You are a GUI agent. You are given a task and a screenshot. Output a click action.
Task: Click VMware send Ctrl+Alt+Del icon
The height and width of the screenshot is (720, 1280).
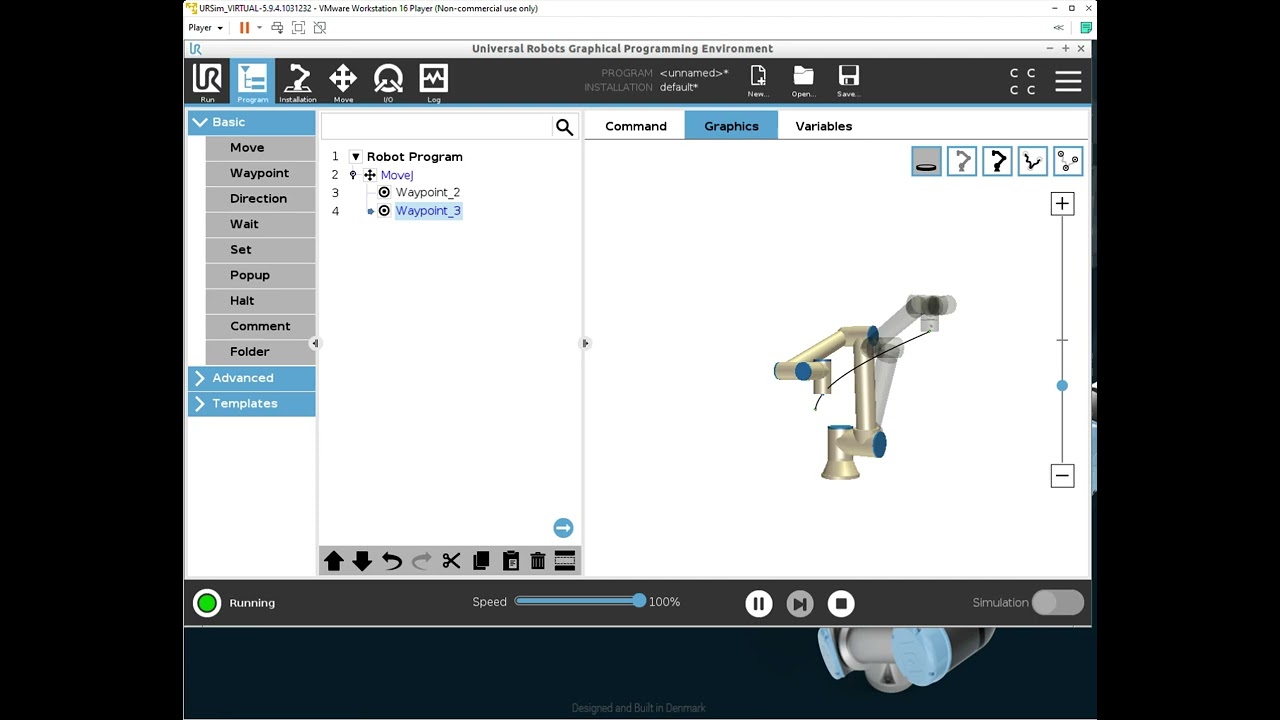277,28
